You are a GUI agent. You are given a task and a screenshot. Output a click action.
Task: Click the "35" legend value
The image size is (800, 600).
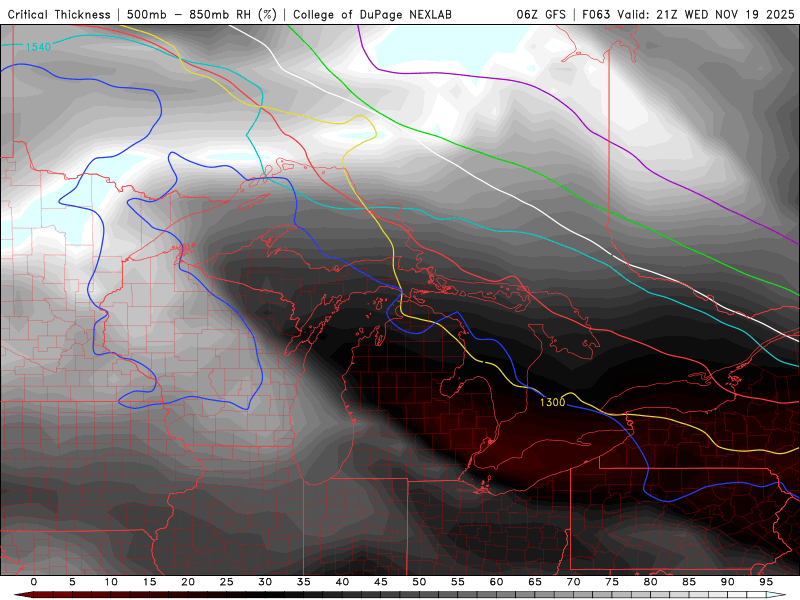[x=304, y=582]
